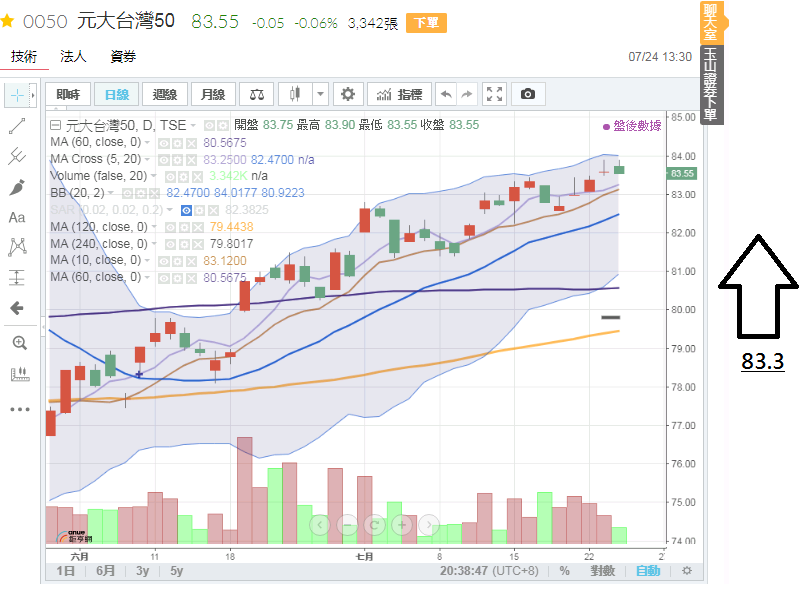Toggle 自動 auto scale
Screen dimensions: 805x600
(x=648, y=571)
